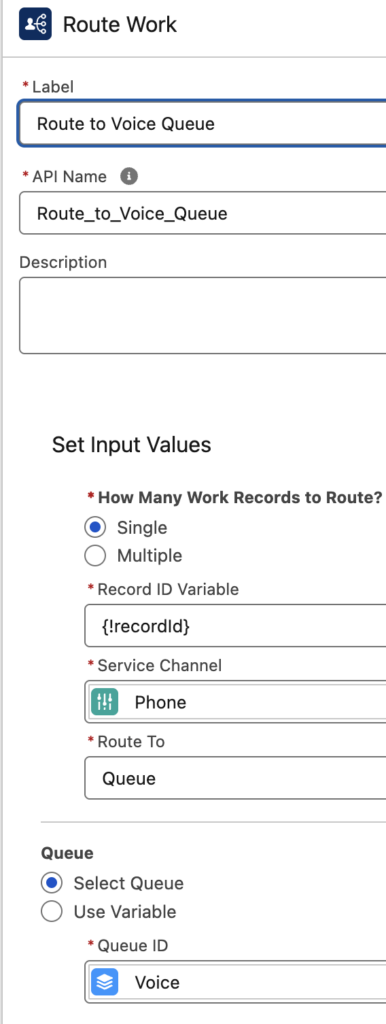386x1024 pixels.
Task: Click the Multiple option label text
Action: coord(150,556)
